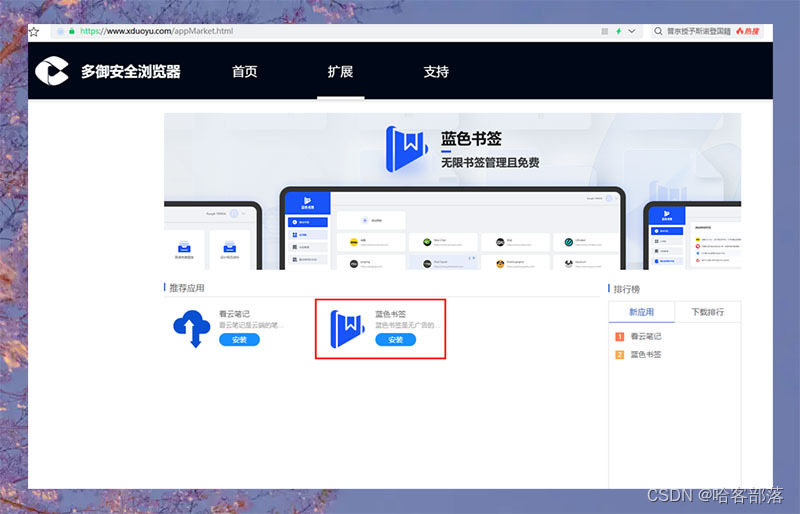Viewport: 800px width, 514px height.
Task: Switch to the 下载排行 ranking tab
Action: [x=707, y=312]
